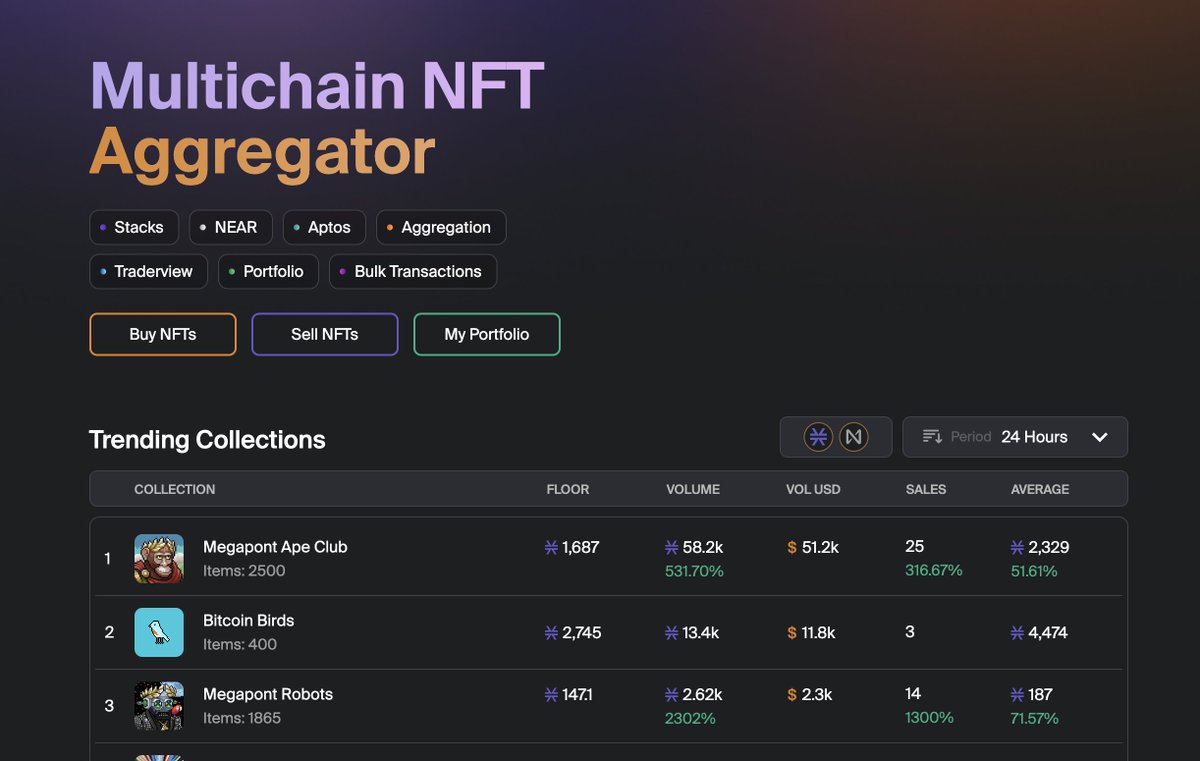Click the 2302% volume change value

tap(690, 718)
